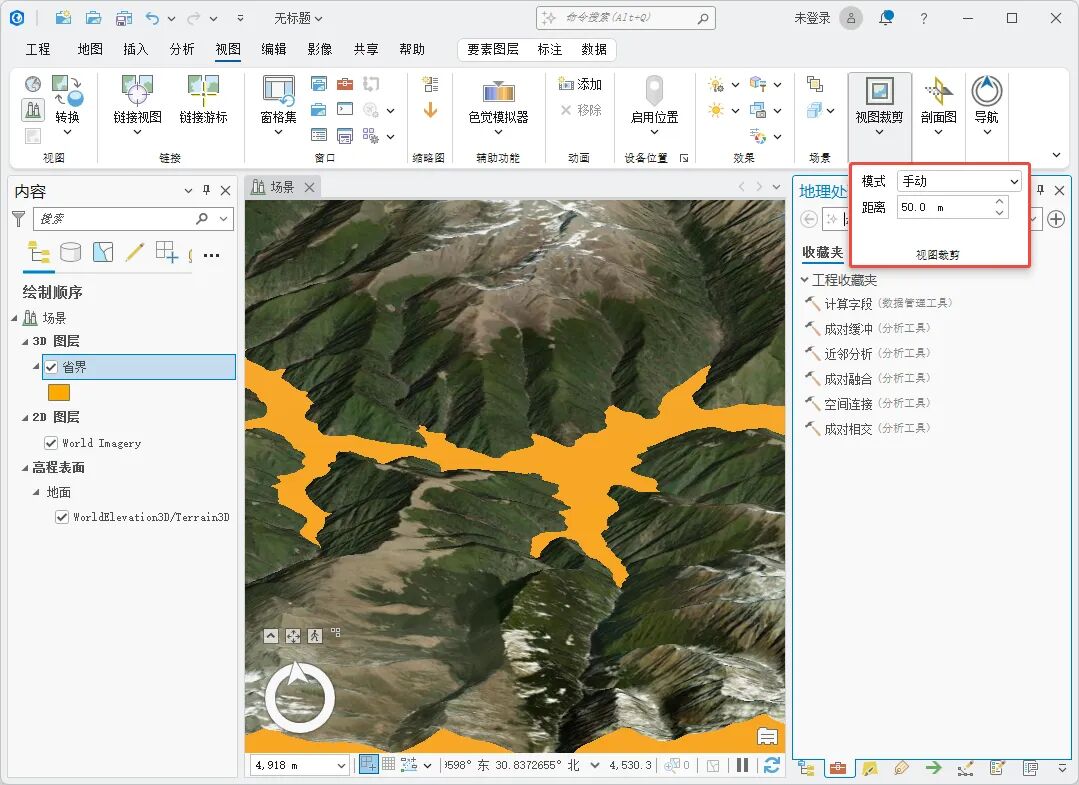Toggle WorldElevation3D/Terrain3D checkbox
1079x785 pixels.
point(62,517)
